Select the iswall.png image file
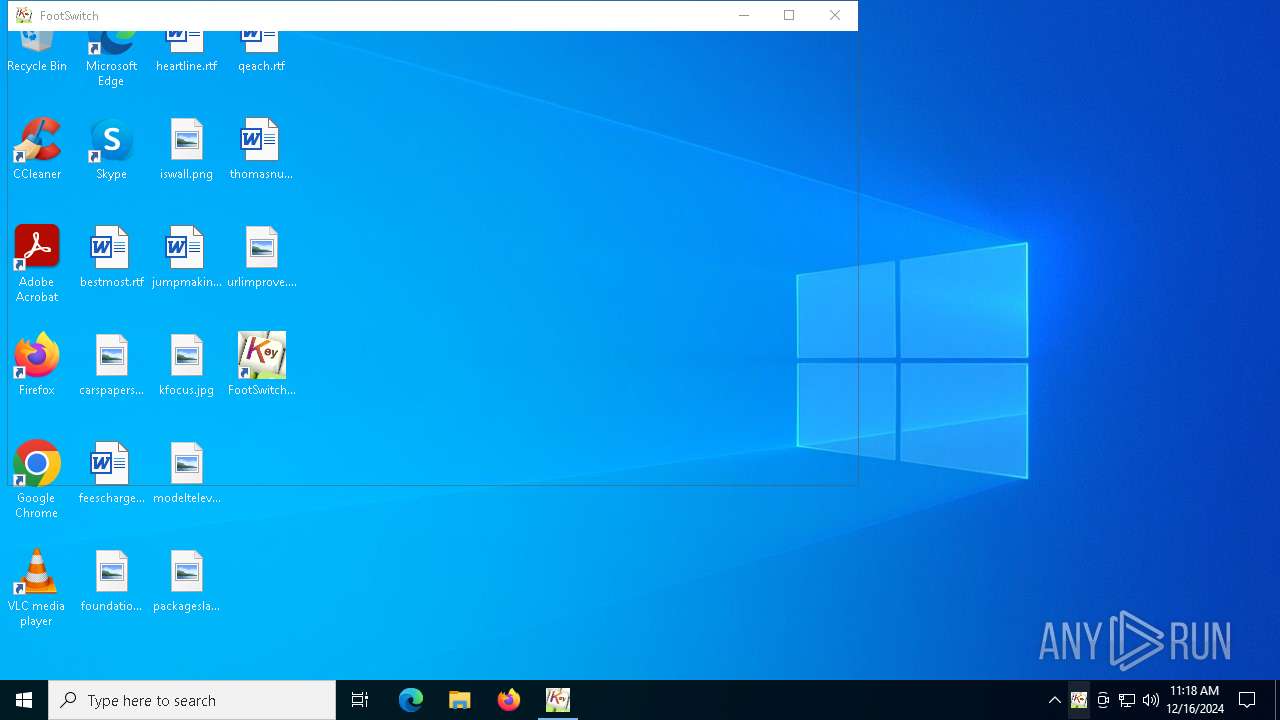 pos(186,149)
